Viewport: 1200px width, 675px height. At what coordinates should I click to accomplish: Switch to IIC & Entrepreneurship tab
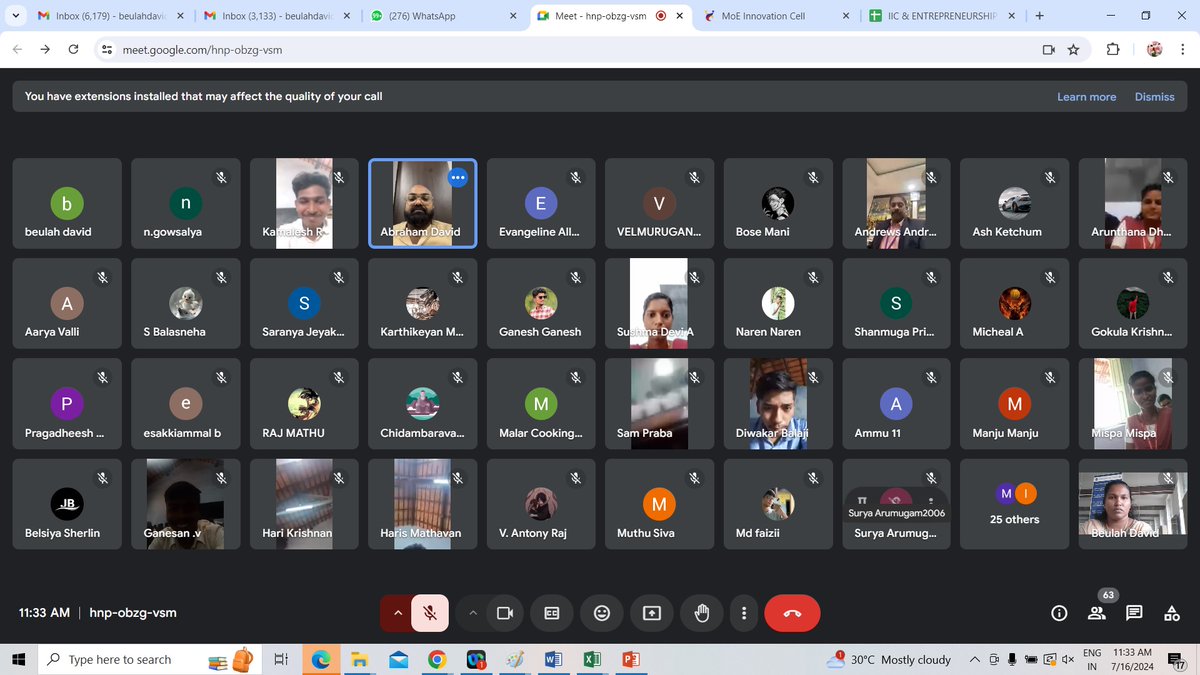(940, 16)
